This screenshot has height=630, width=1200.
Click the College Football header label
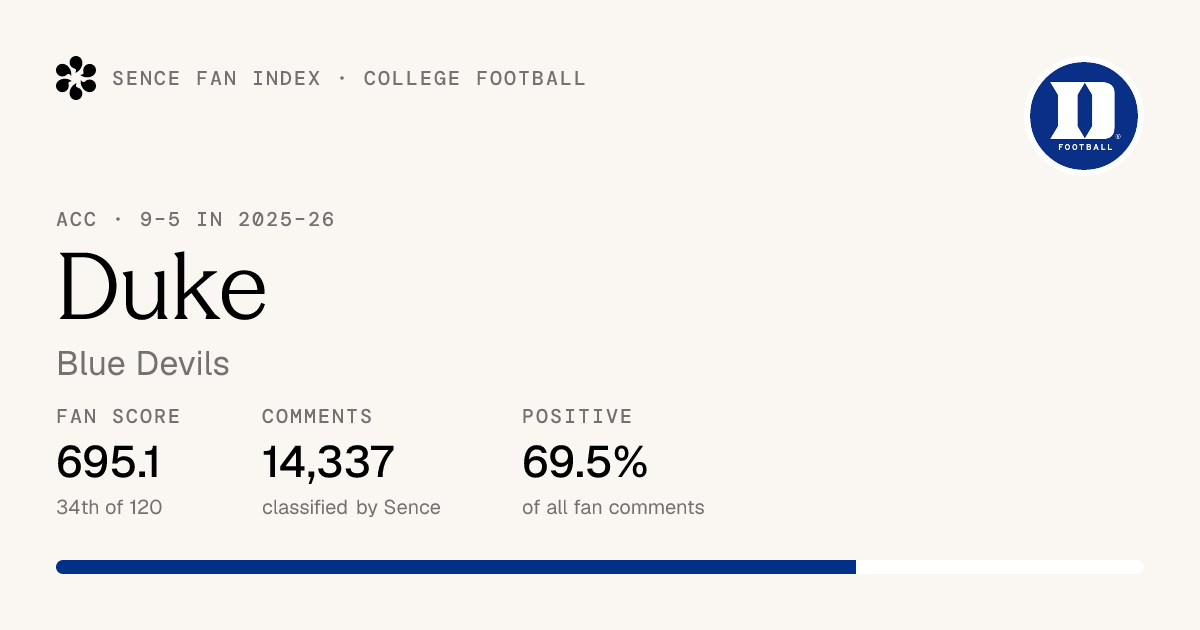pyautogui.click(x=475, y=79)
